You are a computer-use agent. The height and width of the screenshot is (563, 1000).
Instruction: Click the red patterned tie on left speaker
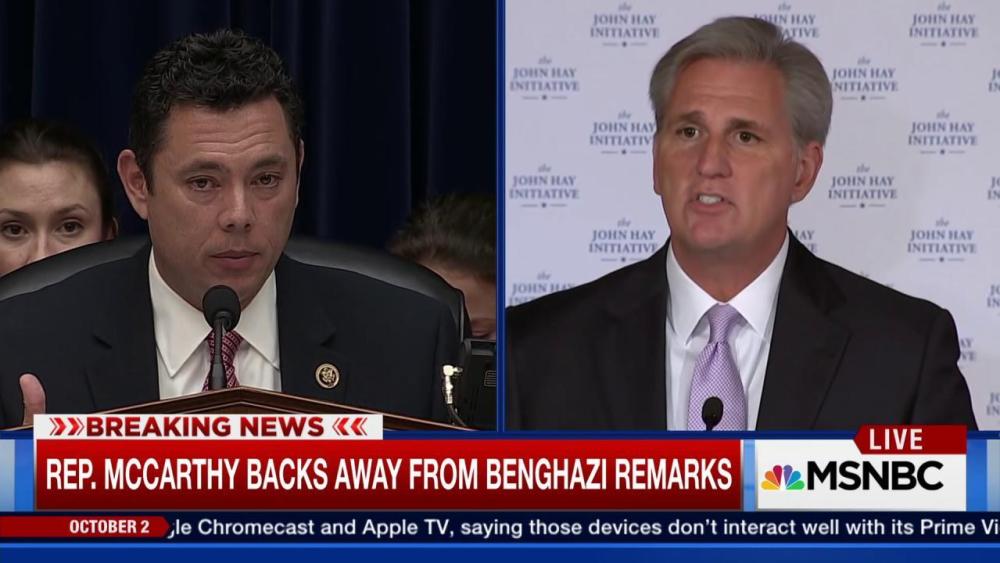coord(221,360)
